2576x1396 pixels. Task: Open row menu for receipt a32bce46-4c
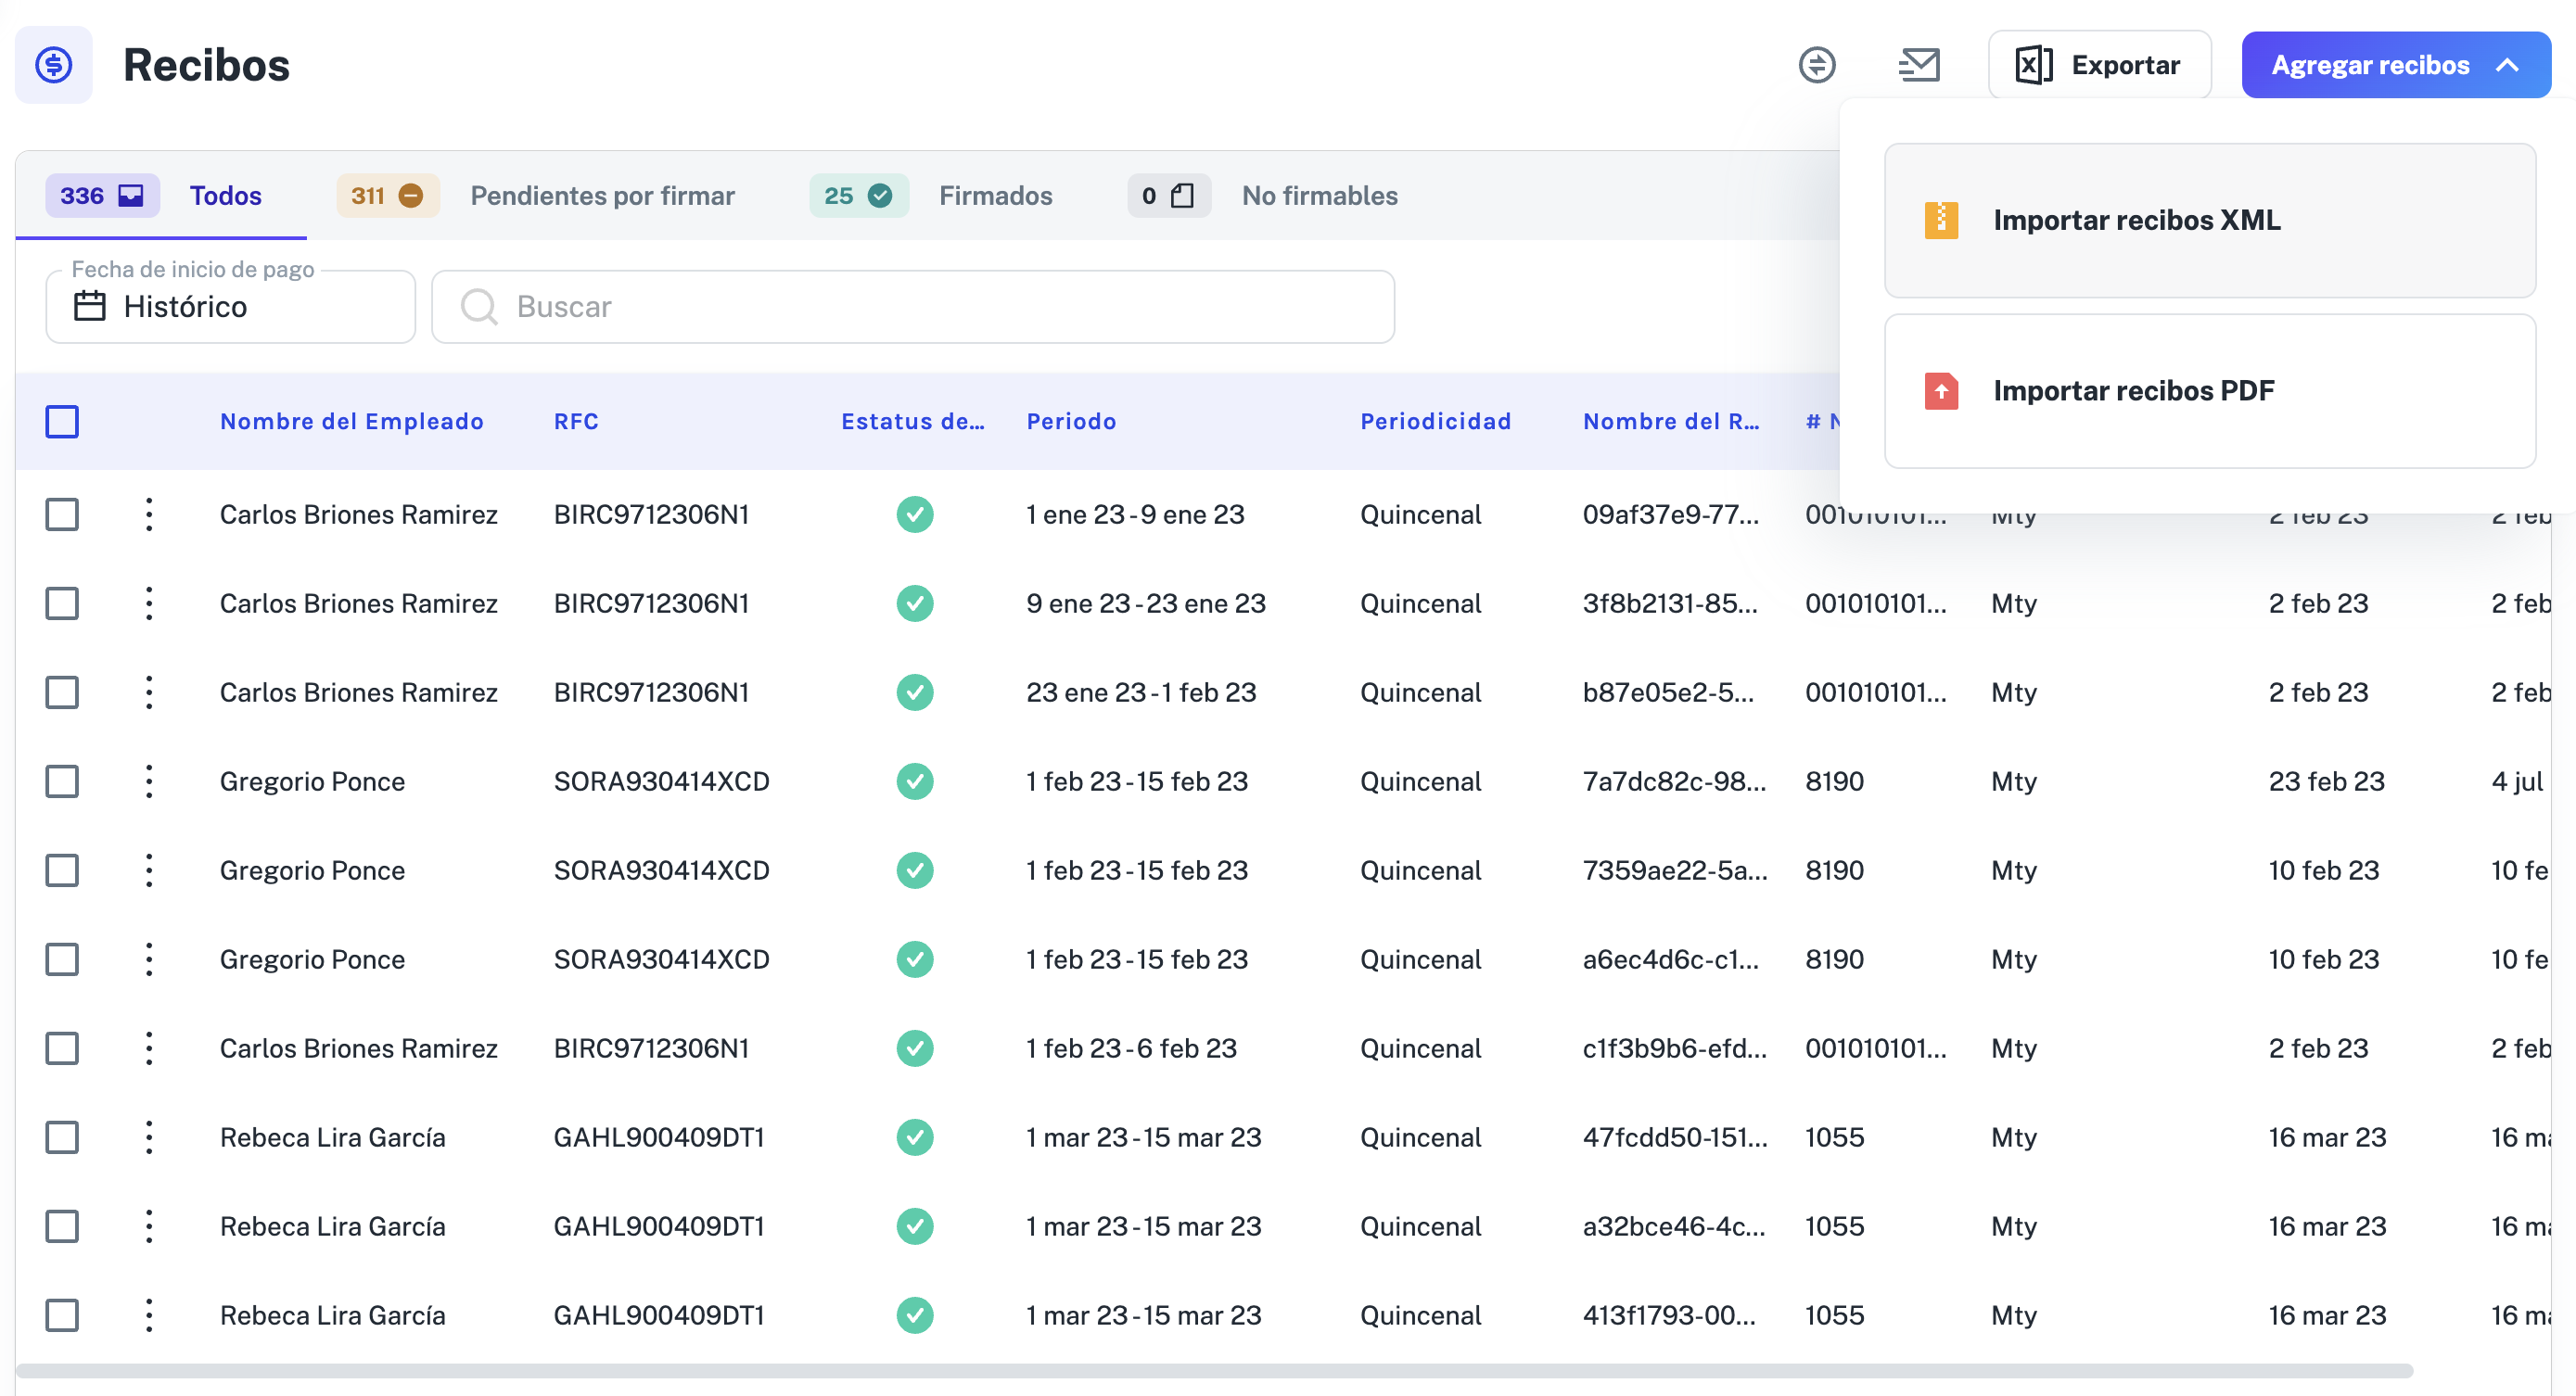point(149,1227)
